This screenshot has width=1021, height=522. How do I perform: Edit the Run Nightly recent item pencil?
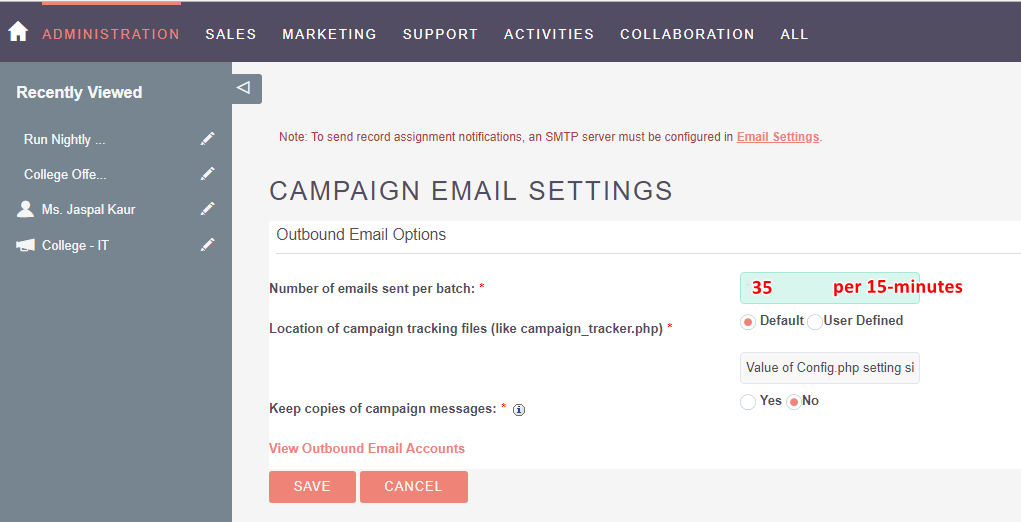[207, 139]
